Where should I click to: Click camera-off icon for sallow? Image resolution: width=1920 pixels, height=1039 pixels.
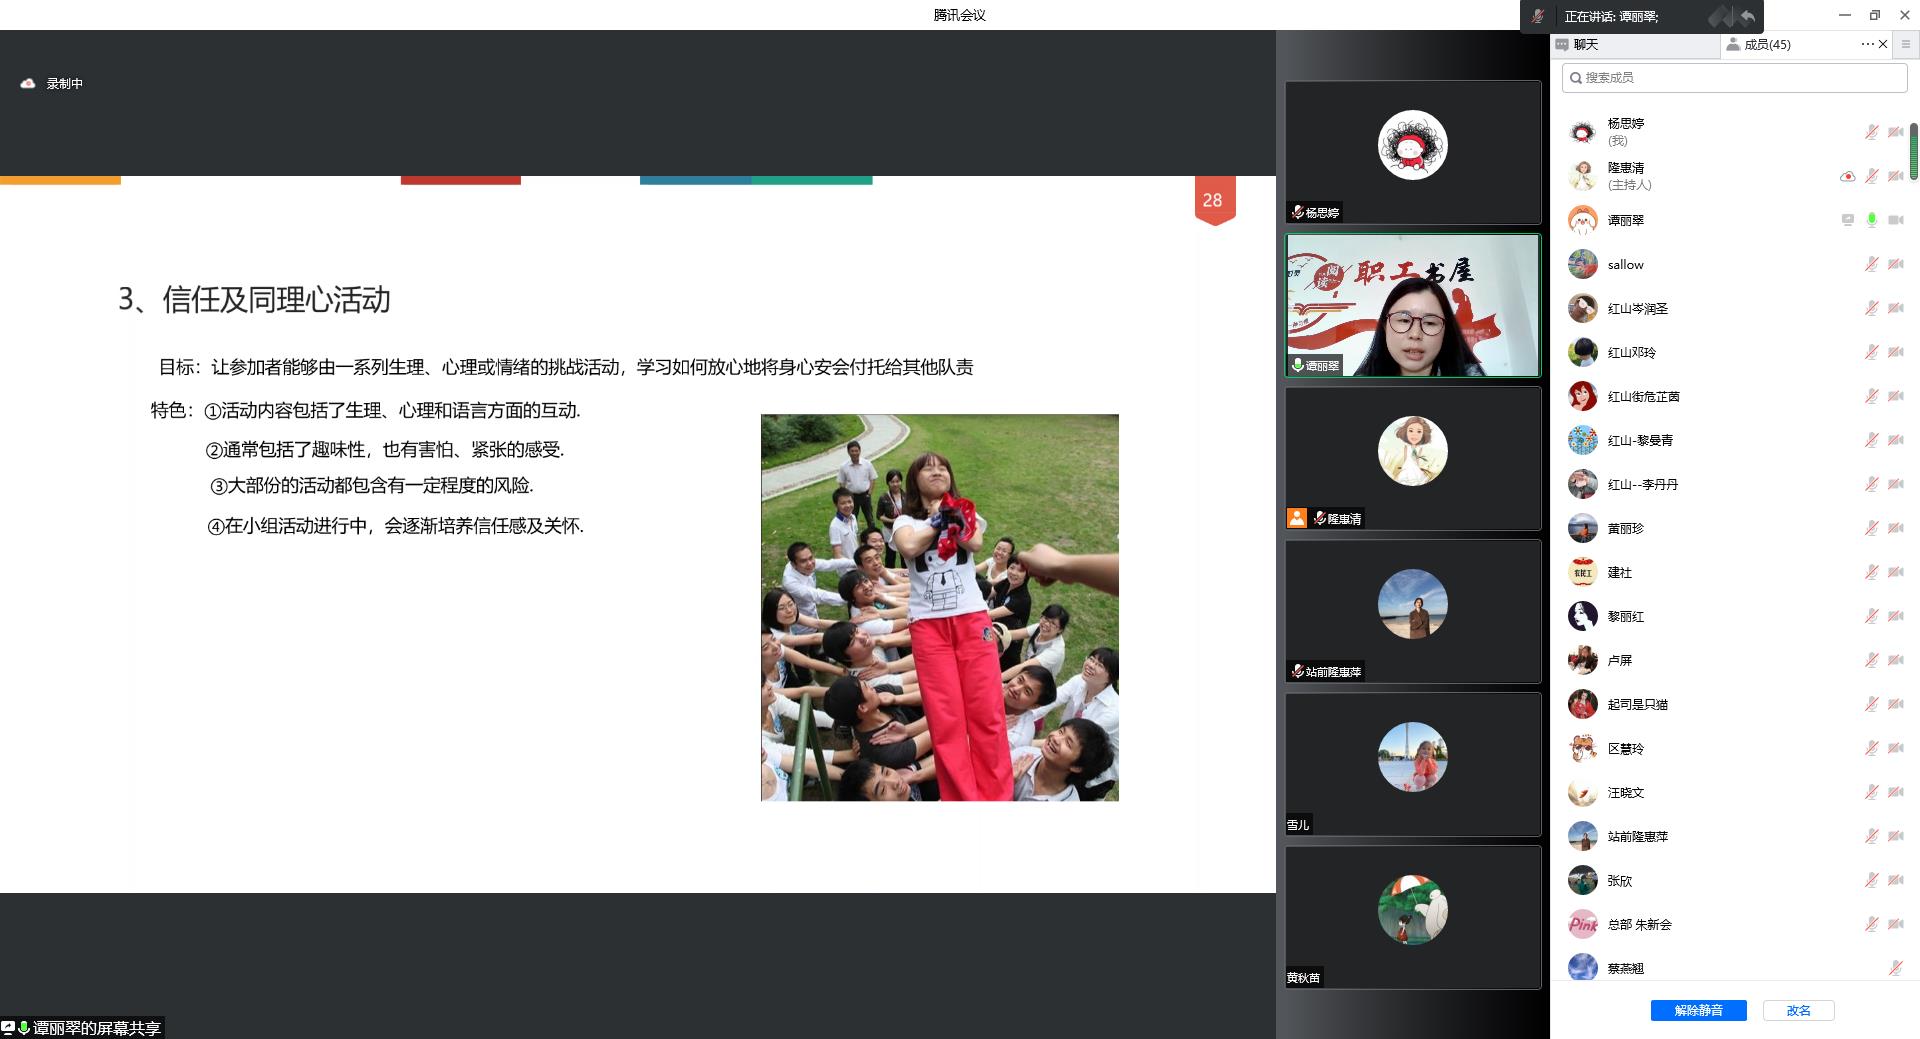click(1895, 264)
